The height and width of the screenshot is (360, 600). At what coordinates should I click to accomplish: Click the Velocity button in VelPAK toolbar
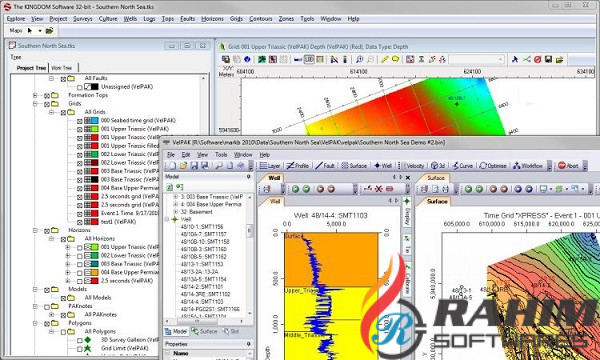tap(415, 166)
